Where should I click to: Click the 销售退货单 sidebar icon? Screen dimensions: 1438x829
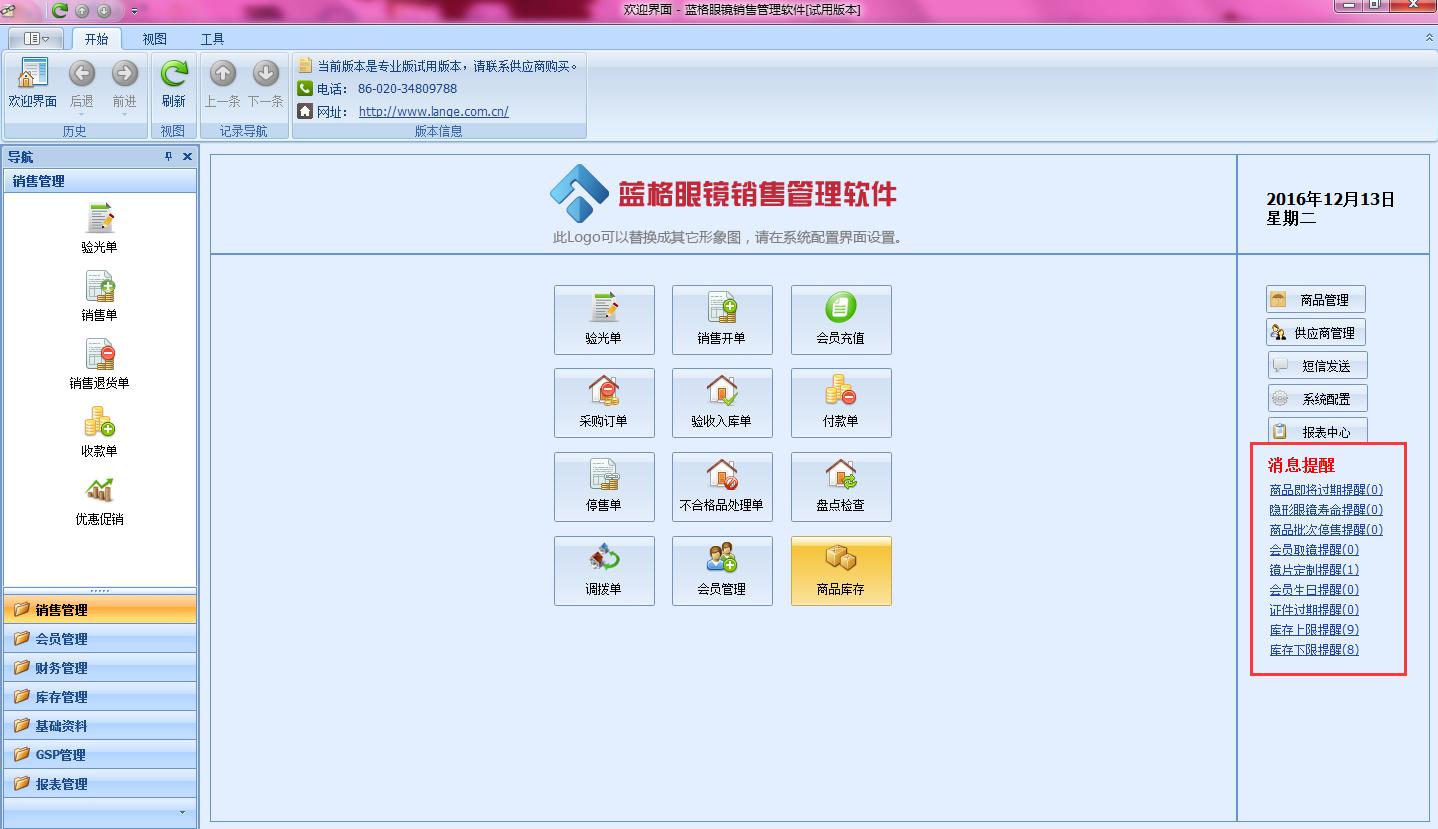pos(99,356)
